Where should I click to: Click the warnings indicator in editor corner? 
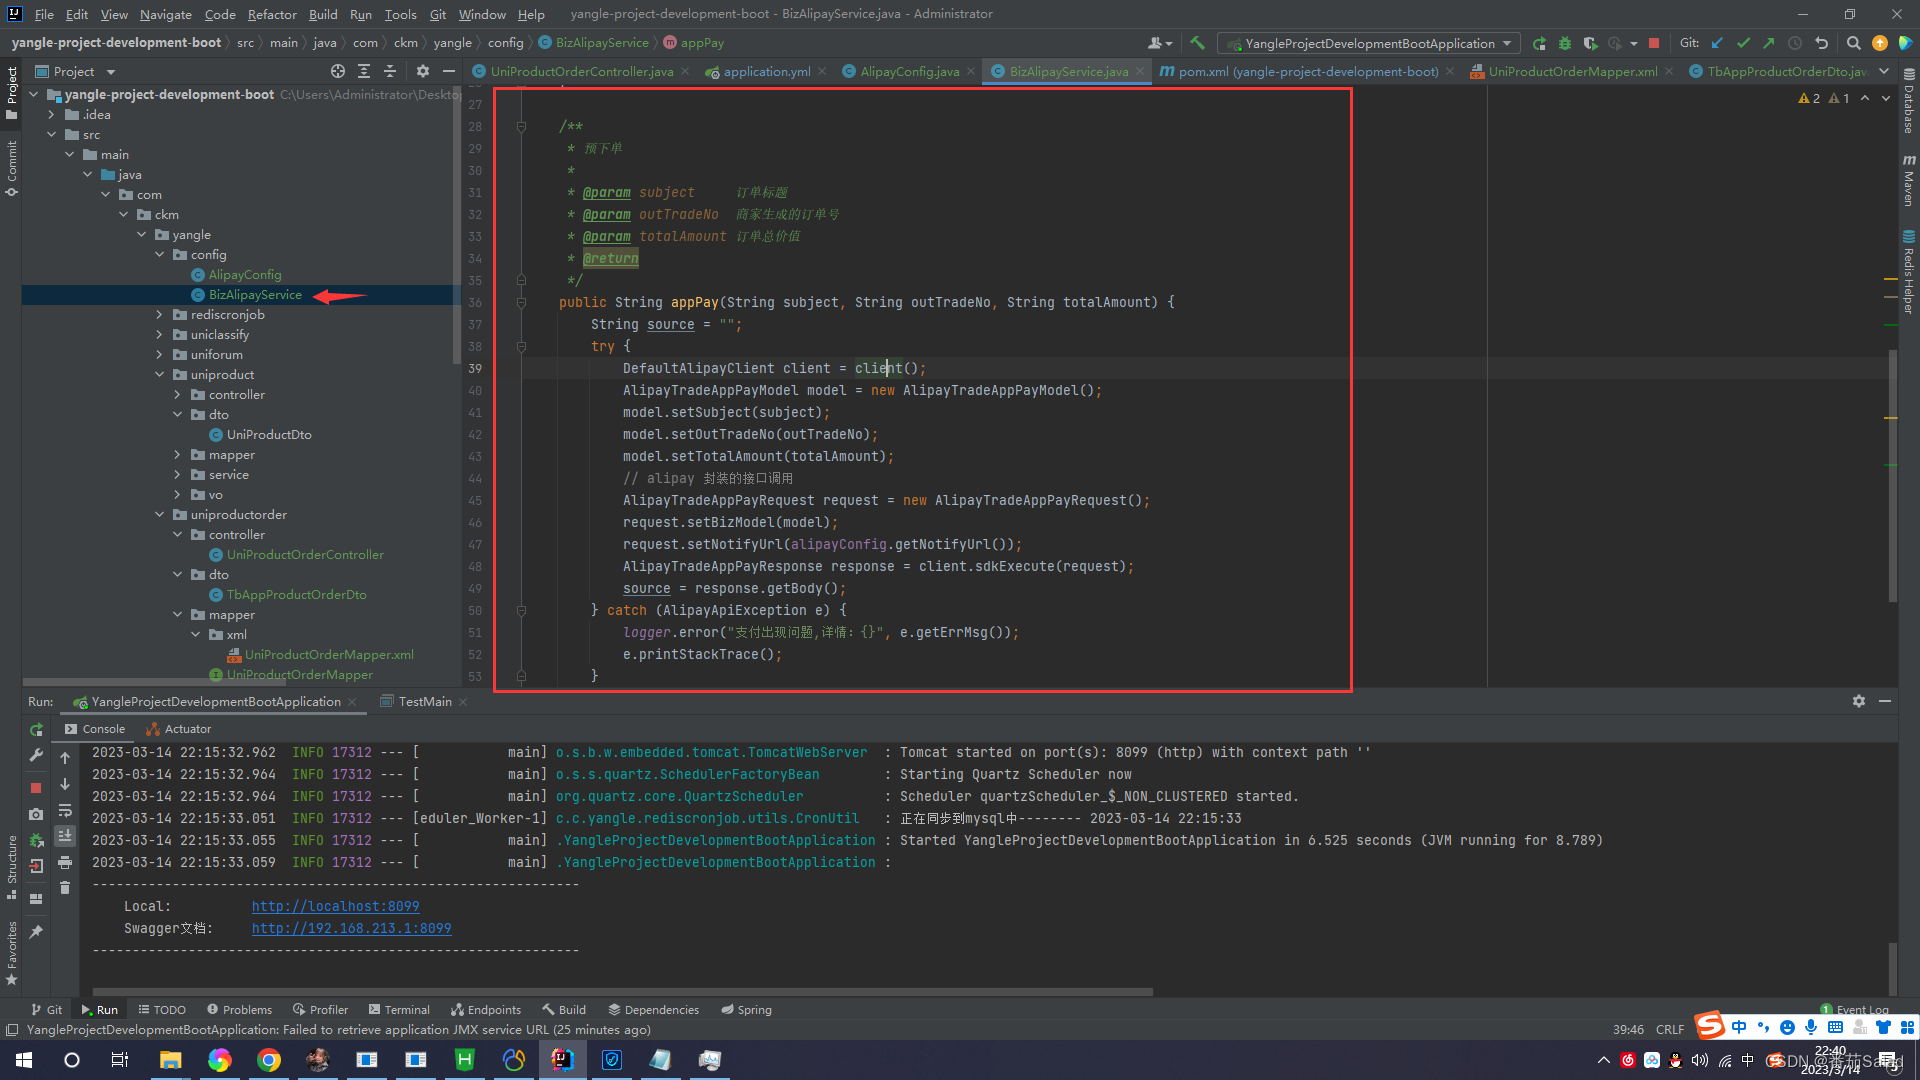click(x=1823, y=98)
